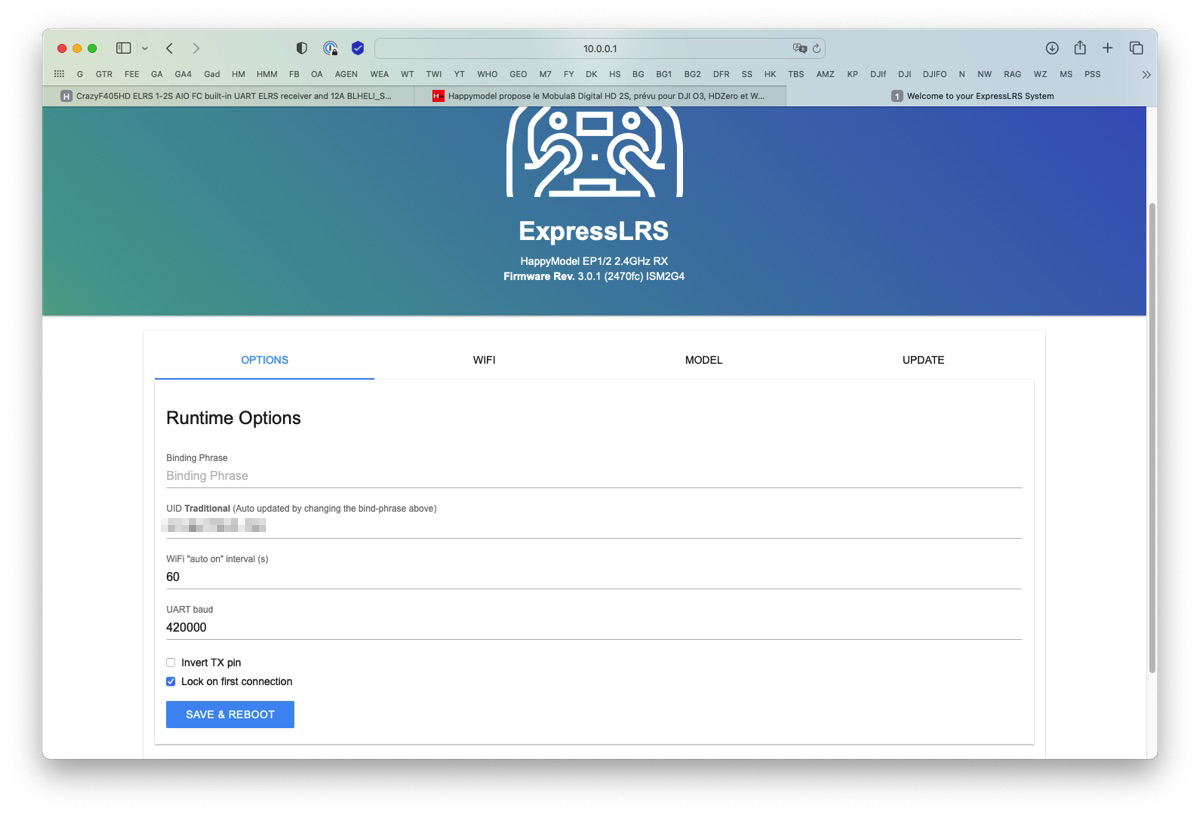Image resolution: width=1200 pixels, height=815 pixels.
Task: Open the MODEL tab
Action: [x=704, y=360]
